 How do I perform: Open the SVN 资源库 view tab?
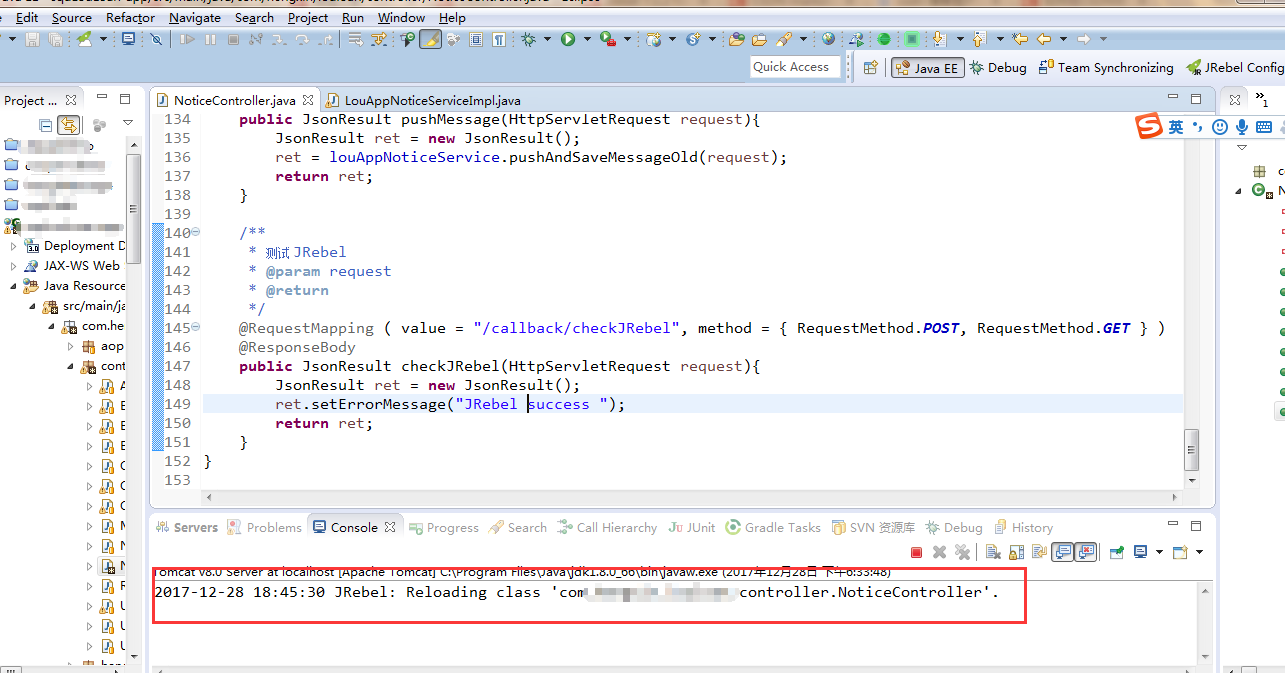coord(872,527)
